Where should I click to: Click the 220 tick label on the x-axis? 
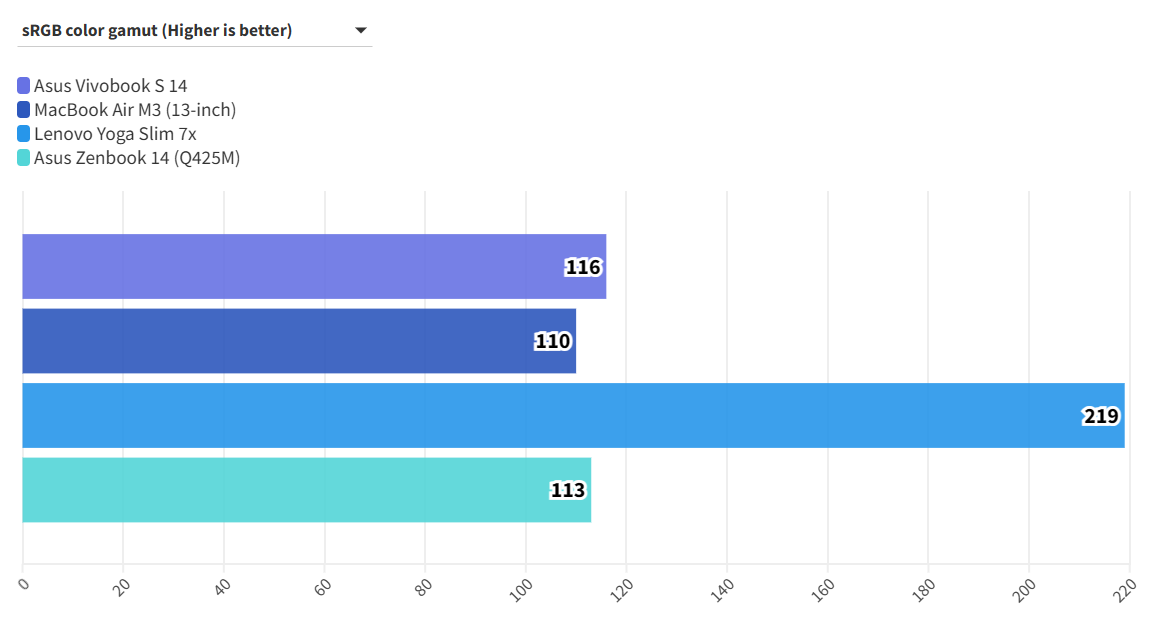[x=1124, y=589]
